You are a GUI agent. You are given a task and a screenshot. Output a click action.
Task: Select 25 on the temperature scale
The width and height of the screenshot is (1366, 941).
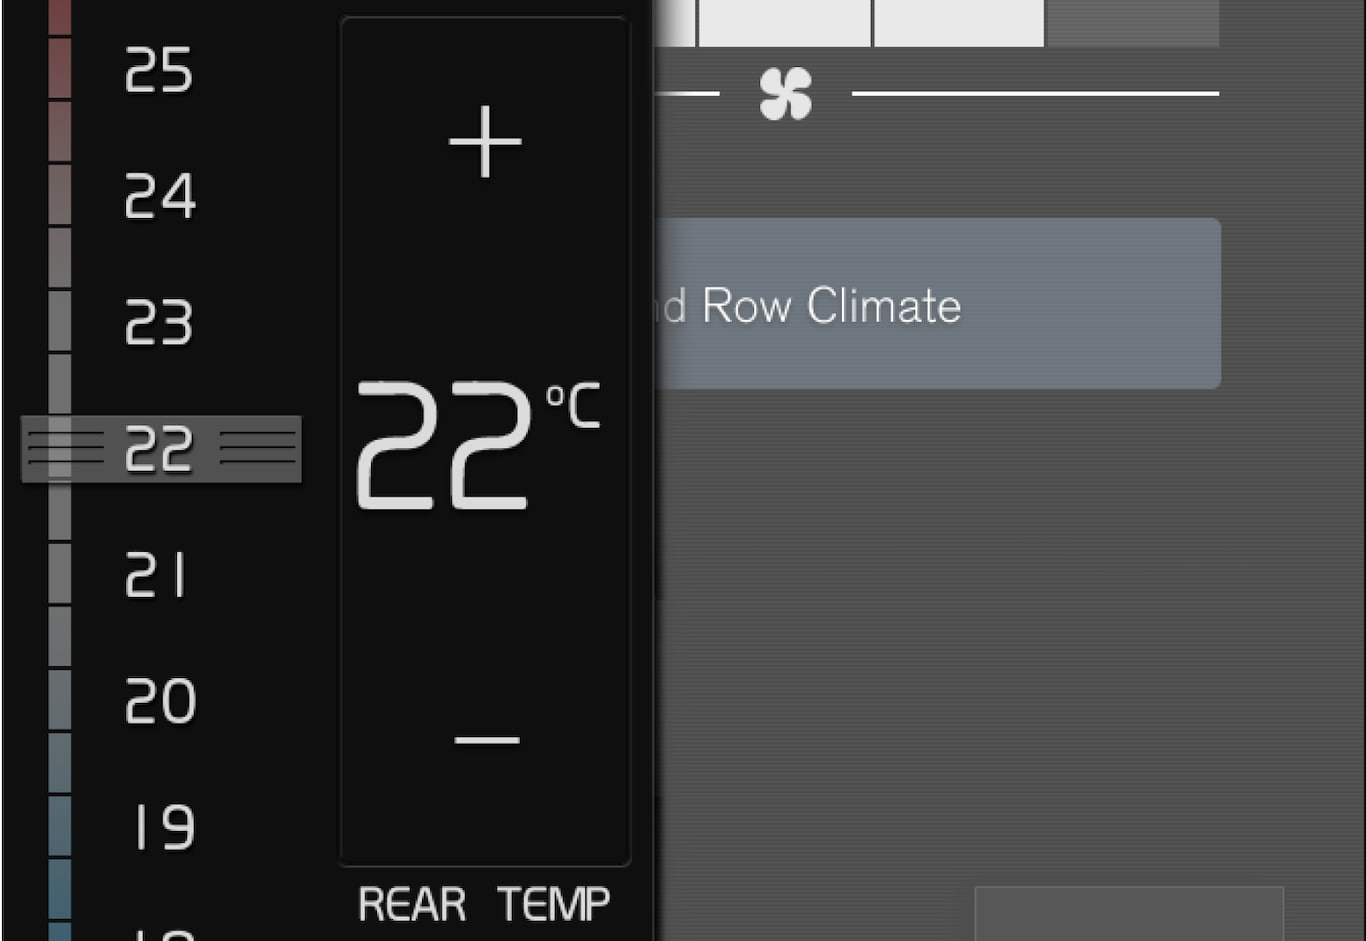tap(159, 71)
